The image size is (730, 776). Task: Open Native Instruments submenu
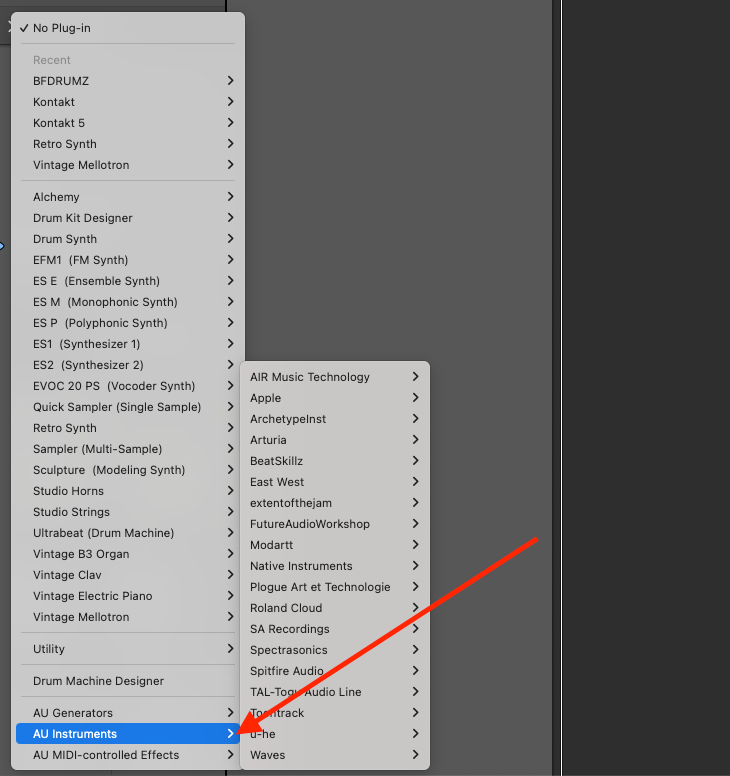335,566
